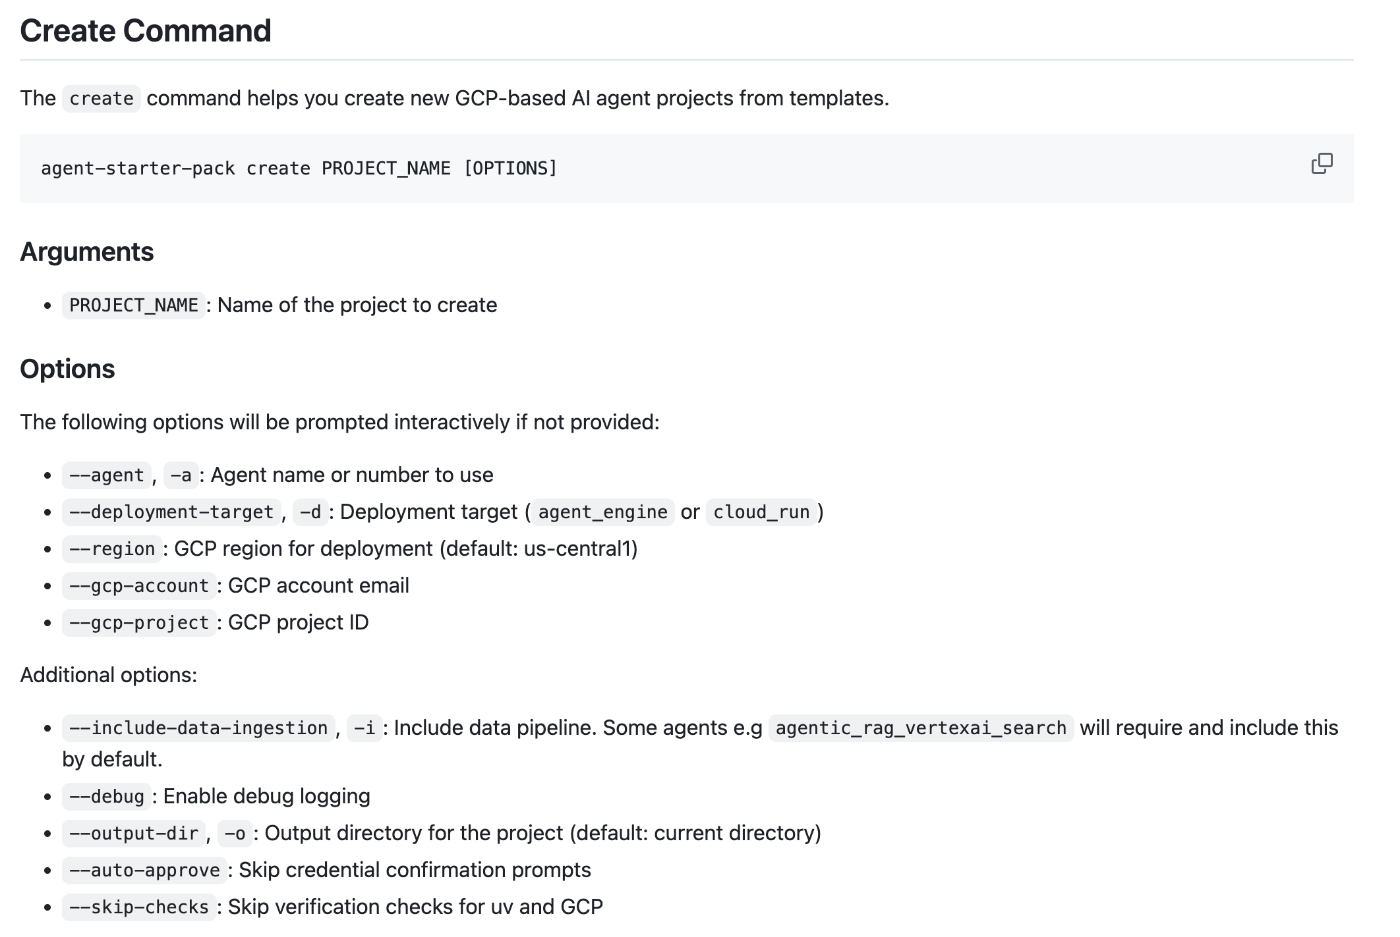Click the agent_engine code value
Viewport: 1400px width, 937px height.
tap(603, 512)
